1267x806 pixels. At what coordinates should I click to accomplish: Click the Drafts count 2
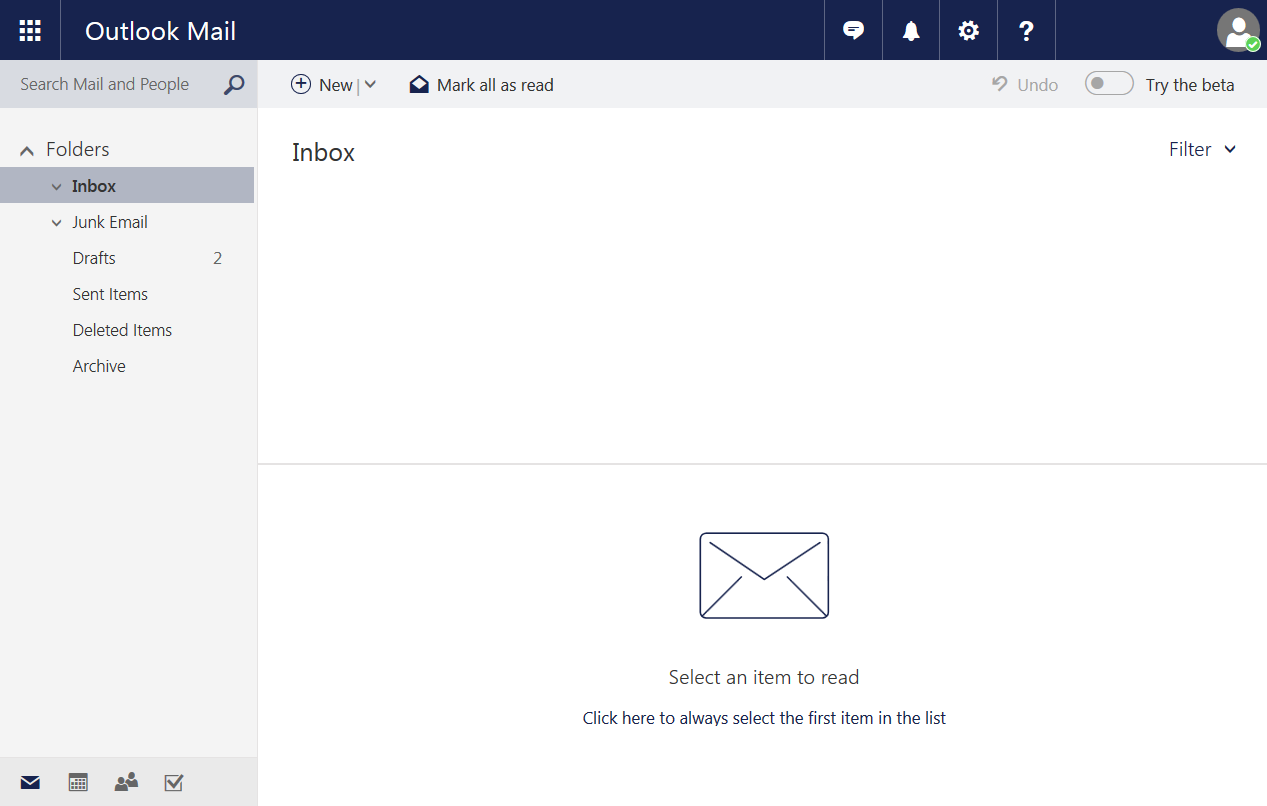[x=218, y=258]
